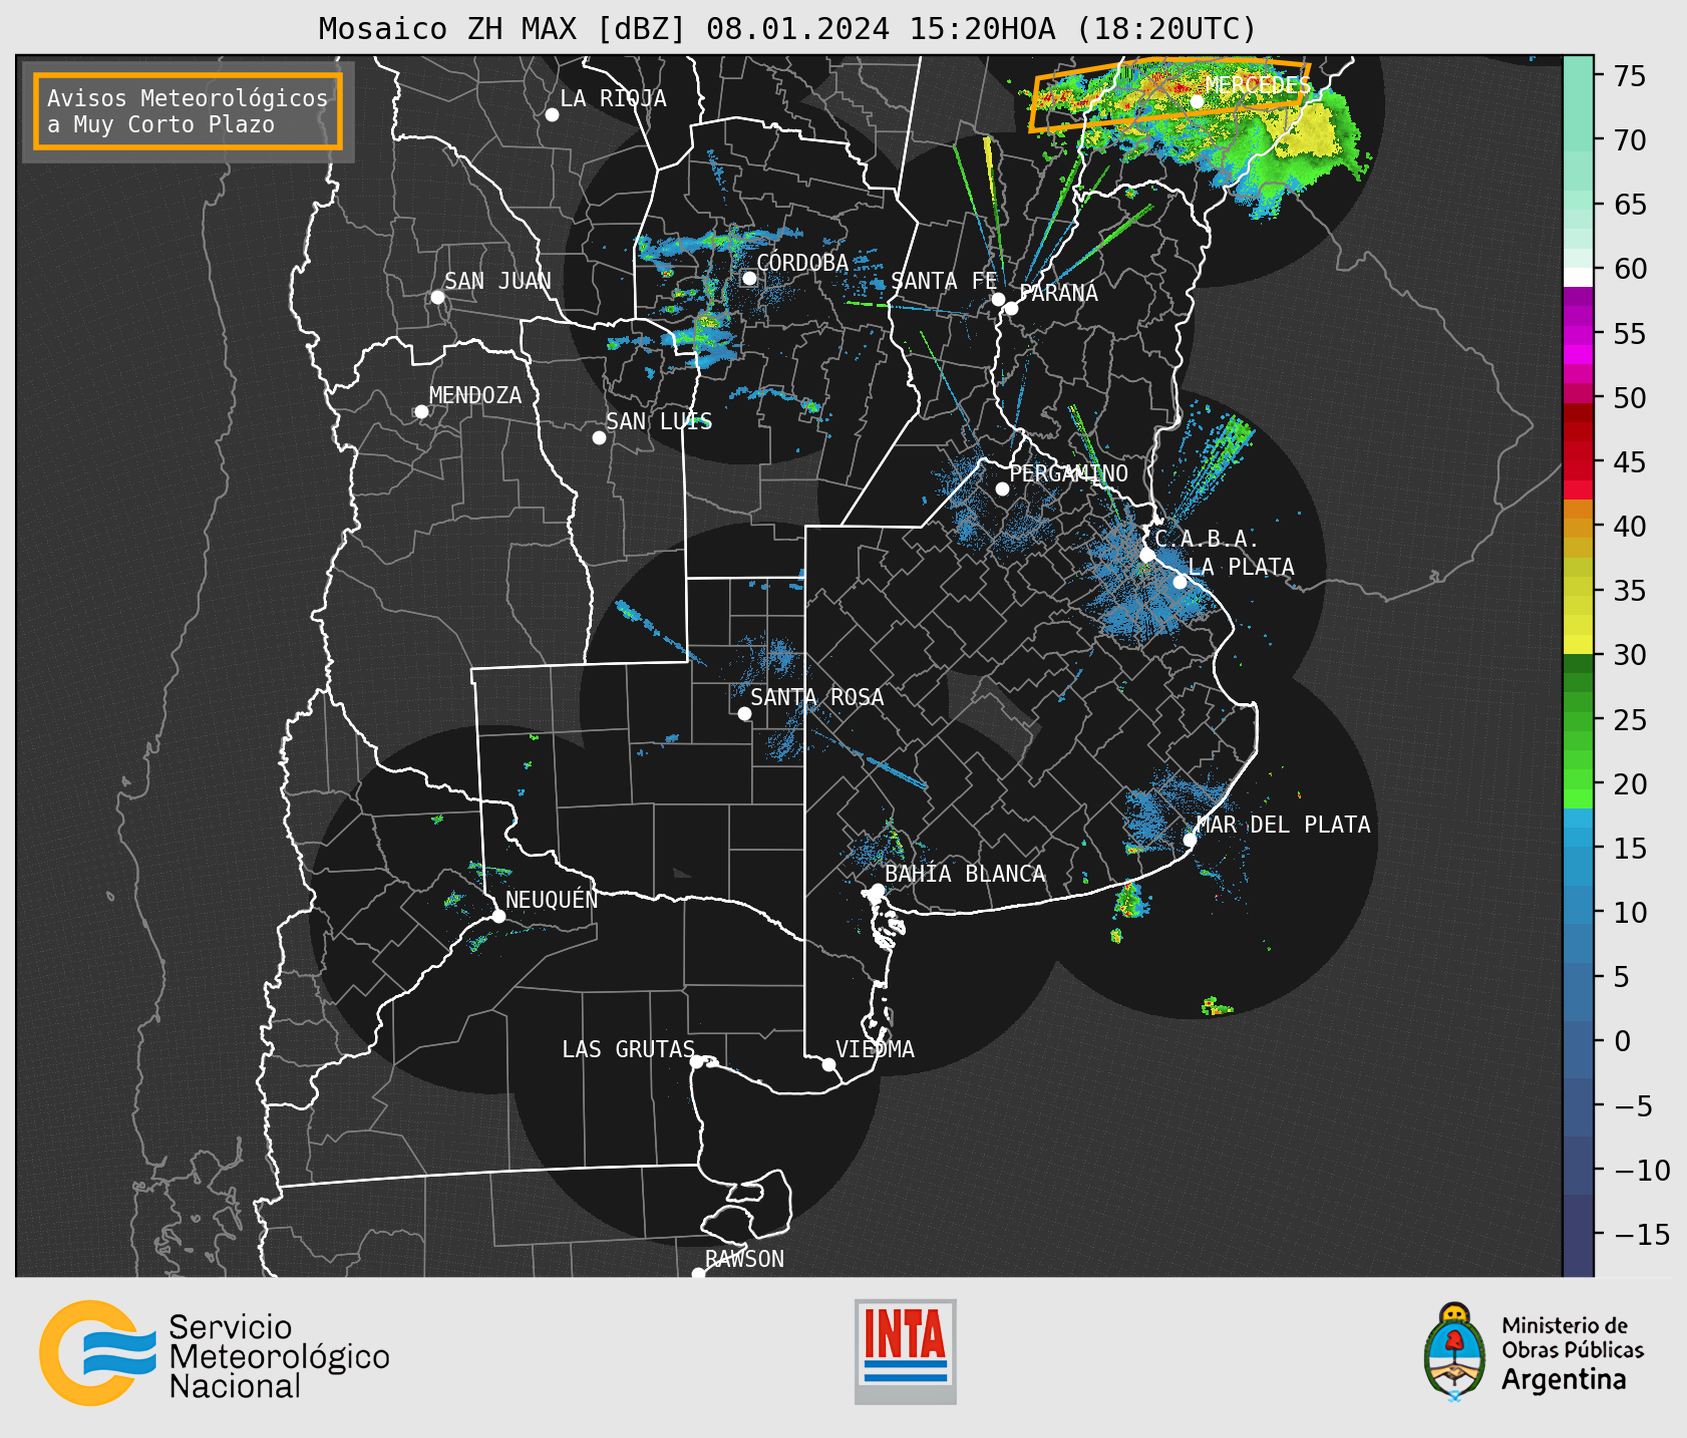
Task: Click the MAR DEL PLATA label text
Action: click(x=1283, y=824)
